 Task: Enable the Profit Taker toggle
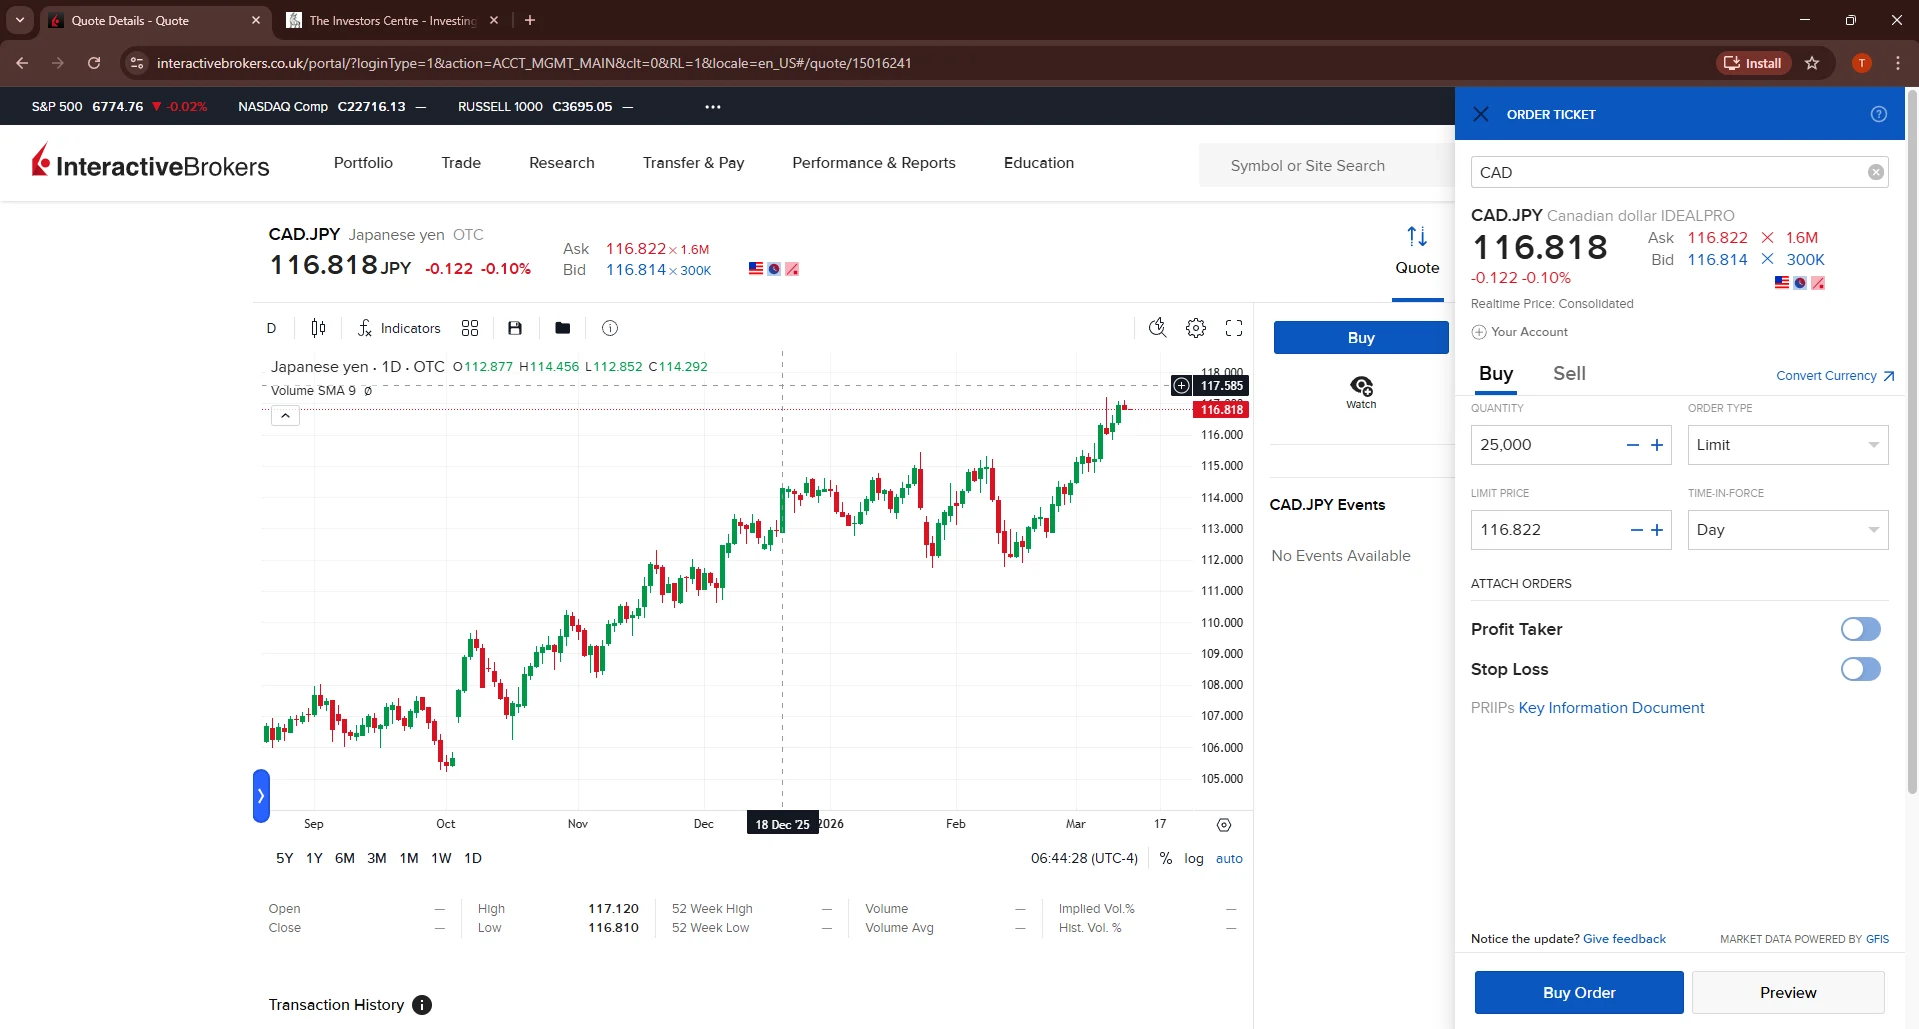pyautogui.click(x=1860, y=629)
